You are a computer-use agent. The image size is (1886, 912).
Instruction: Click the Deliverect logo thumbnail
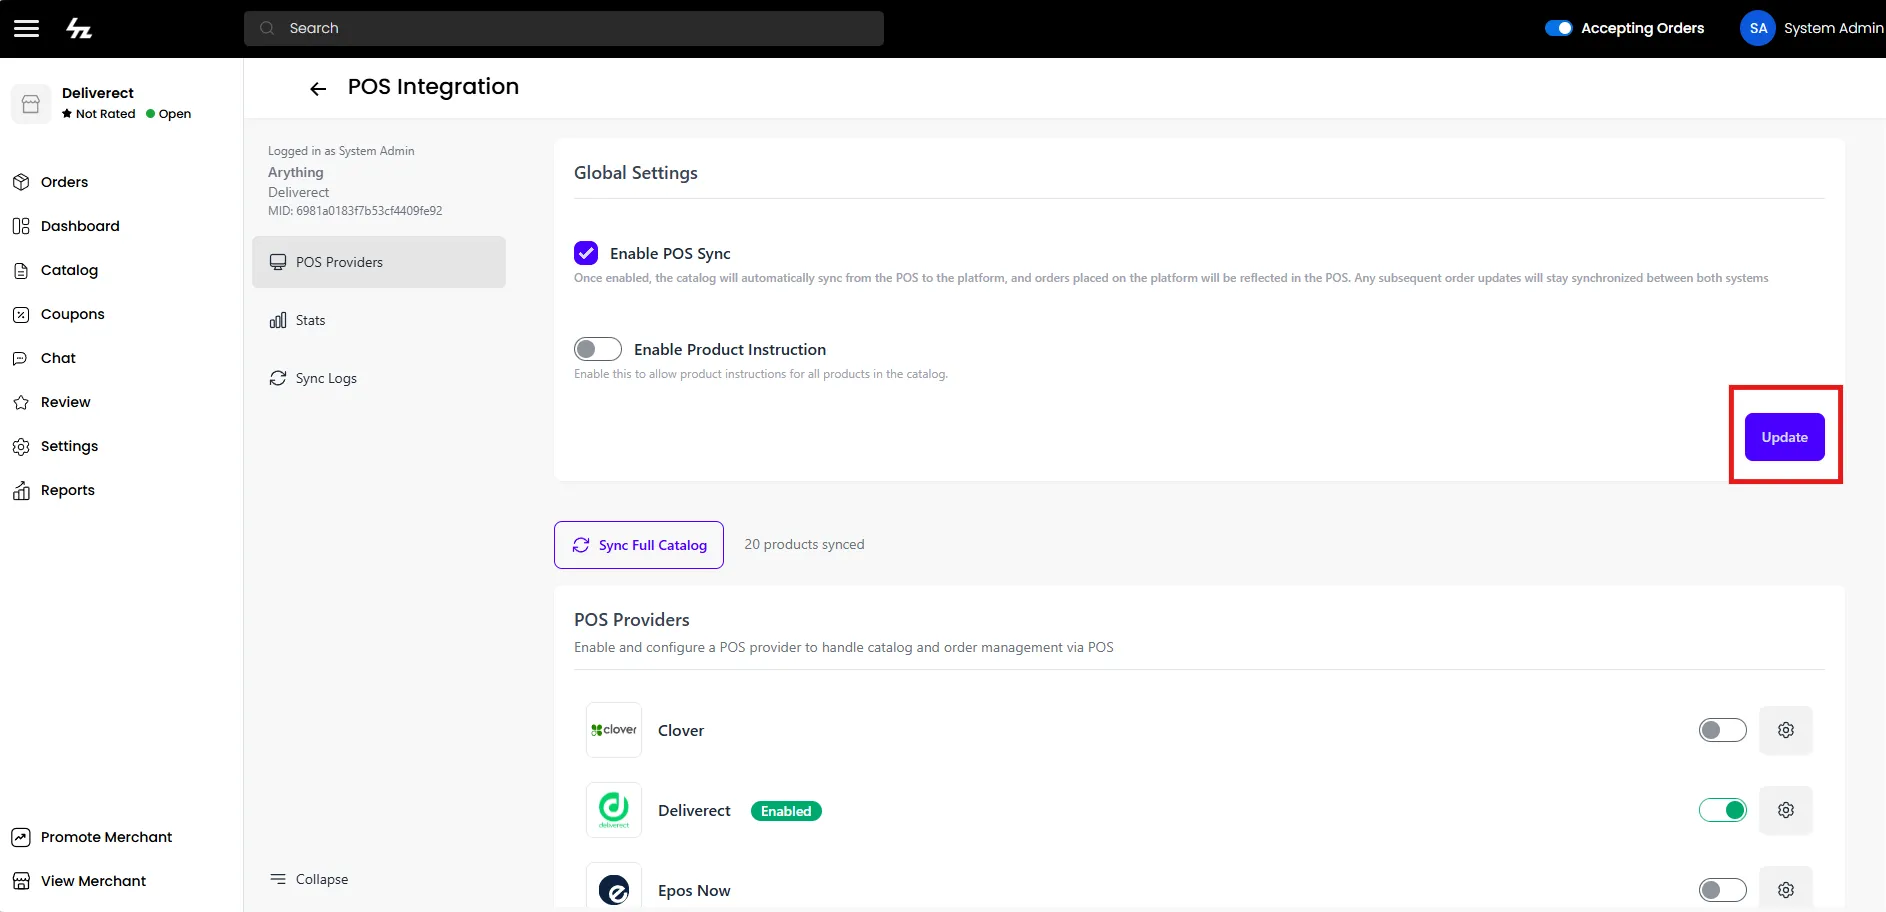pyautogui.click(x=614, y=810)
